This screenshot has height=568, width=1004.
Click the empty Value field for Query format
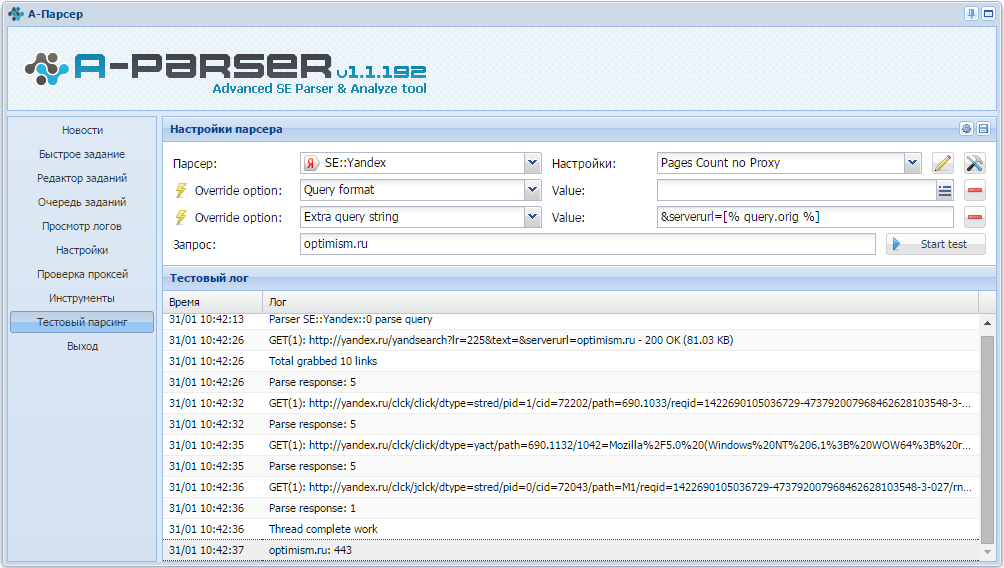point(797,190)
